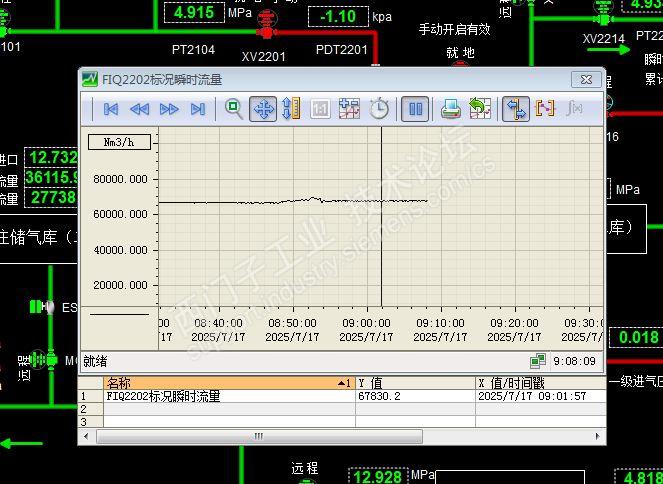Click the PT2104 tag label

193,50
